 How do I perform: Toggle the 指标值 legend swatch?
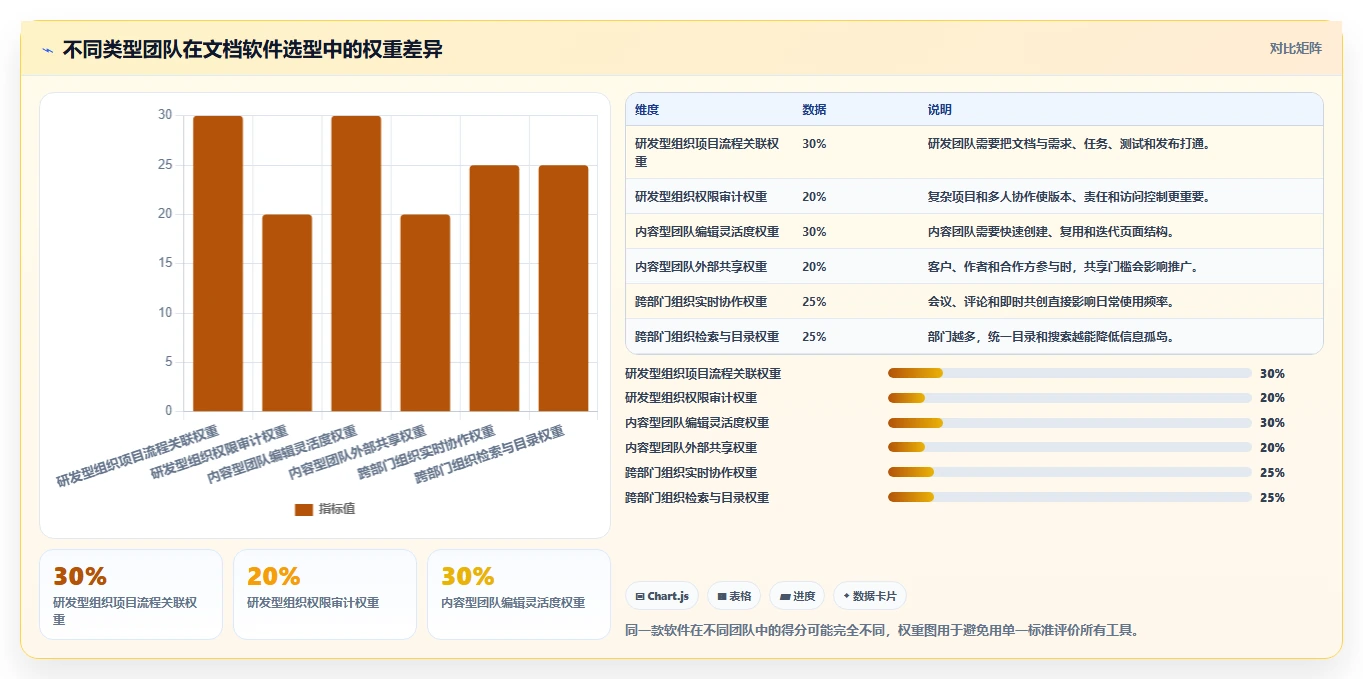coord(304,510)
